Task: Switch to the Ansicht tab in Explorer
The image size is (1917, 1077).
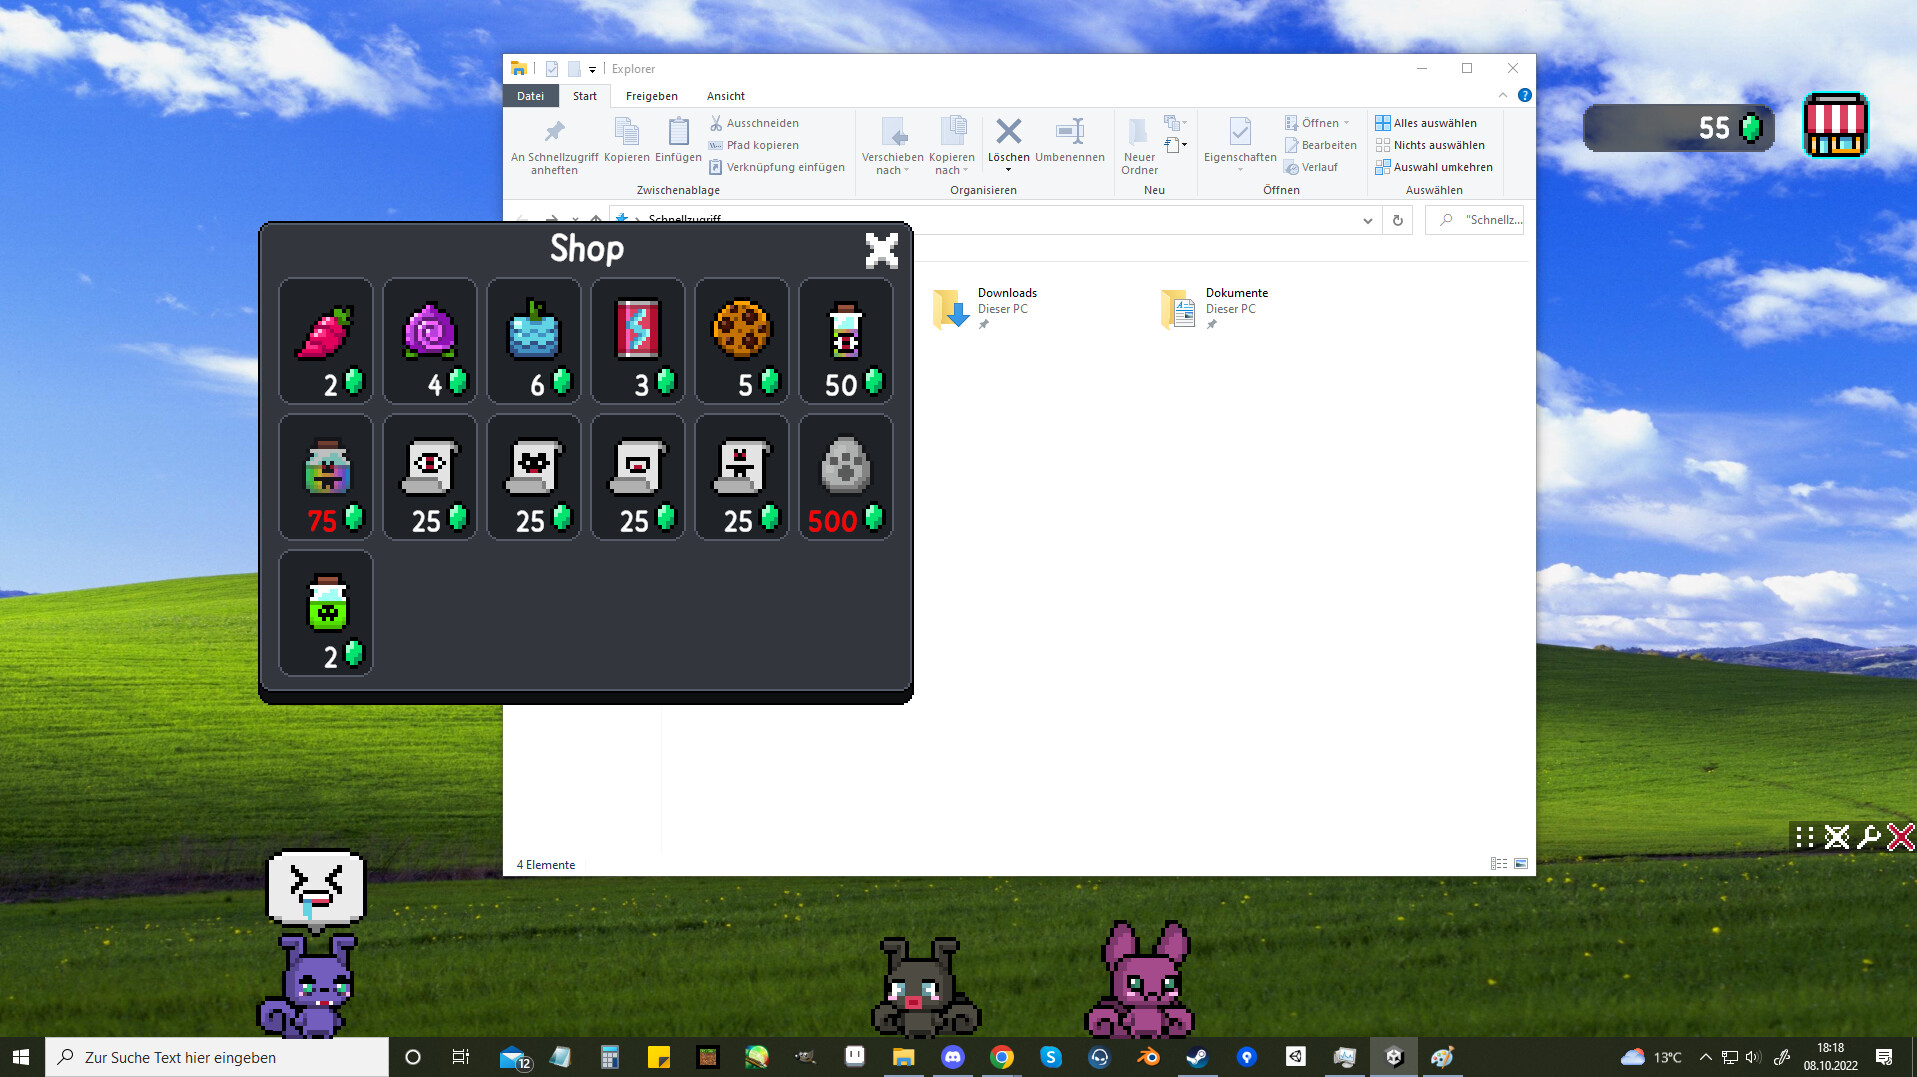Action: coord(724,95)
